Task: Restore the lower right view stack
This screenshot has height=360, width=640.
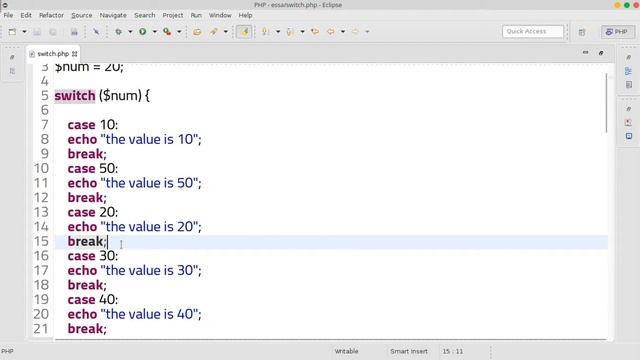Action: click(629, 109)
